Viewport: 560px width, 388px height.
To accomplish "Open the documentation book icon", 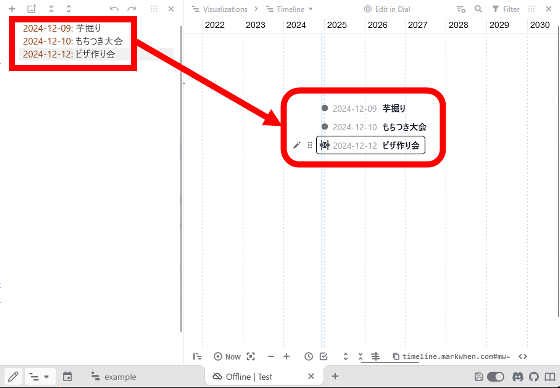I will (x=550, y=377).
